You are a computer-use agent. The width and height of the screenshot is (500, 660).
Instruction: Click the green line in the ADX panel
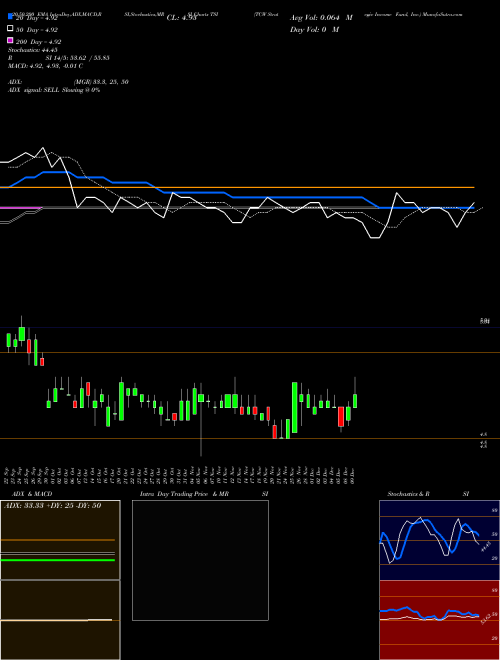(58, 560)
